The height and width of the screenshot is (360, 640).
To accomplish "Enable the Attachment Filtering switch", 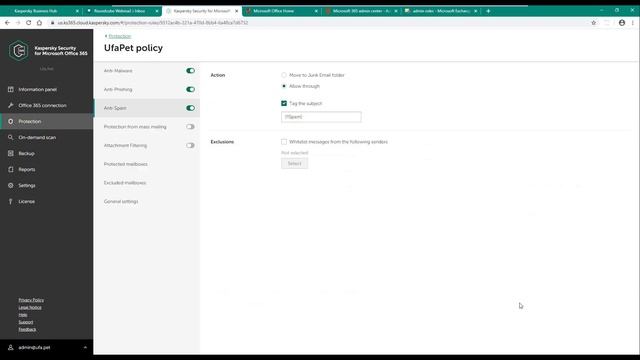I will [190, 145].
